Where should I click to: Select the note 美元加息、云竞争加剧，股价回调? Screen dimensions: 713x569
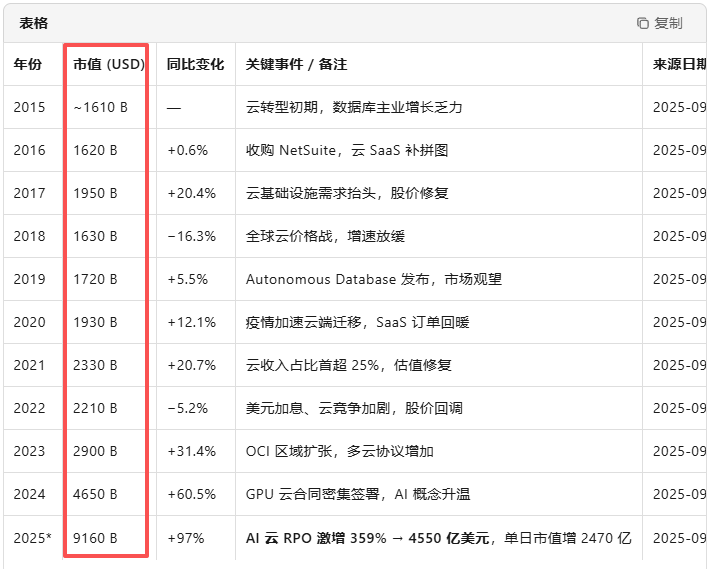tap(354, 408)
